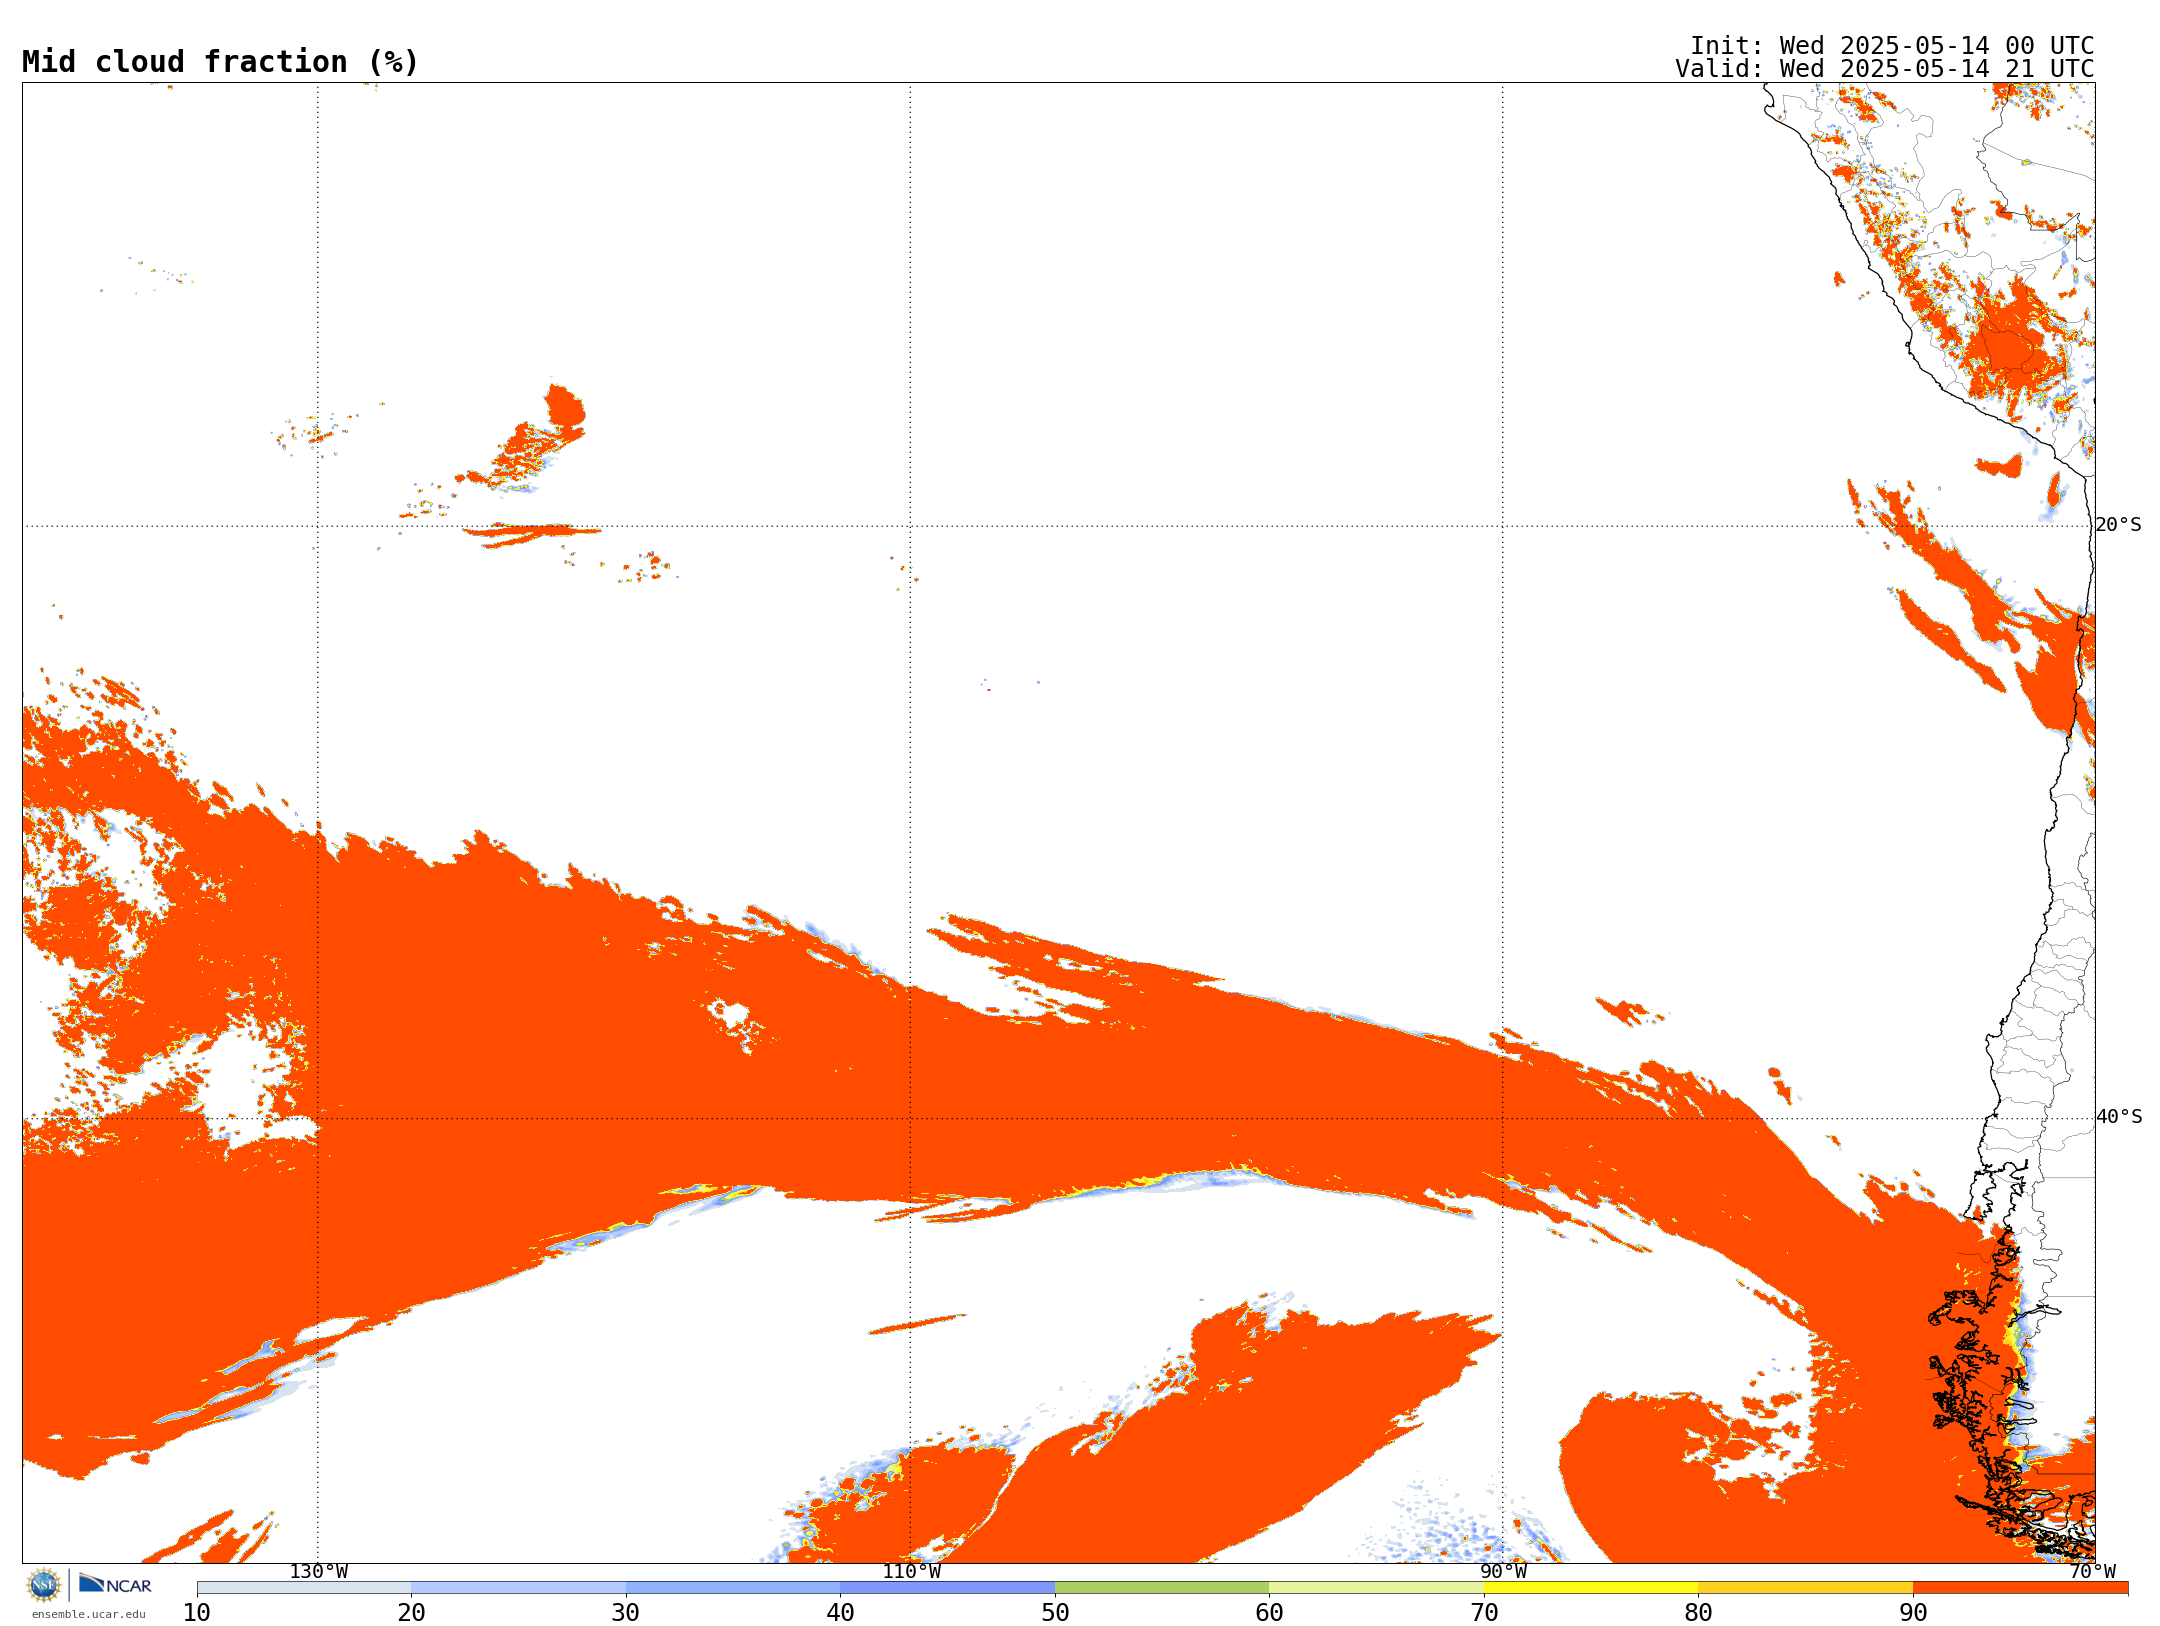The height and width of the screenshot is (1626, 2160).
Task: Click the 50–60 percent green color band
Action: [x=1162, y=1588]
